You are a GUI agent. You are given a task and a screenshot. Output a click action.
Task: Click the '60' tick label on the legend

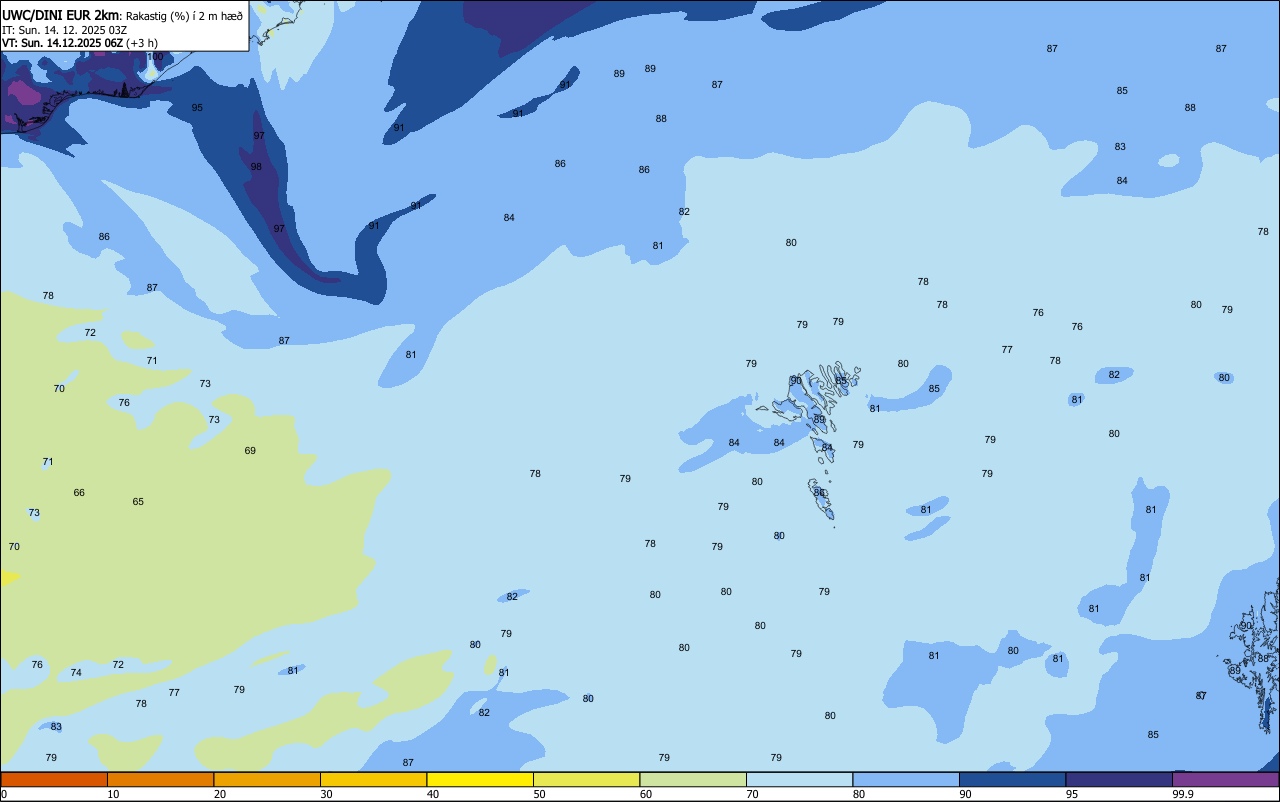coord(645,794)
